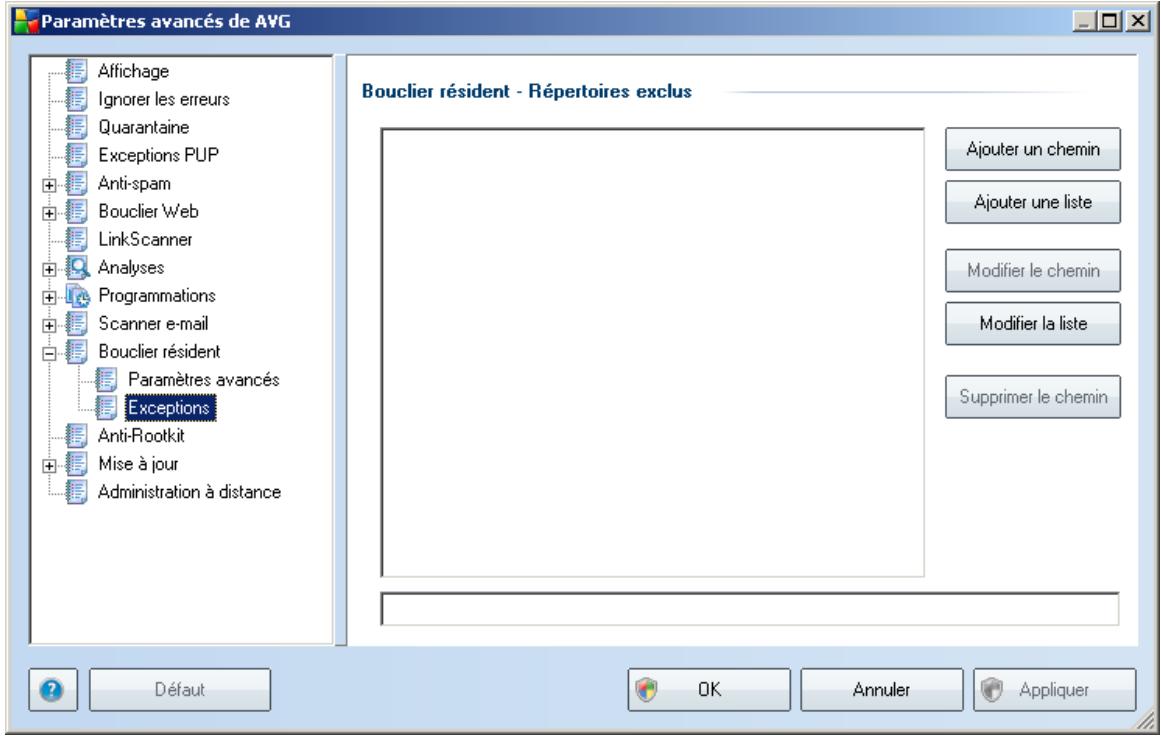Select the Mise à jour tree entry
The height and width of the screenshot is (736, 1161).
(138, 464)
